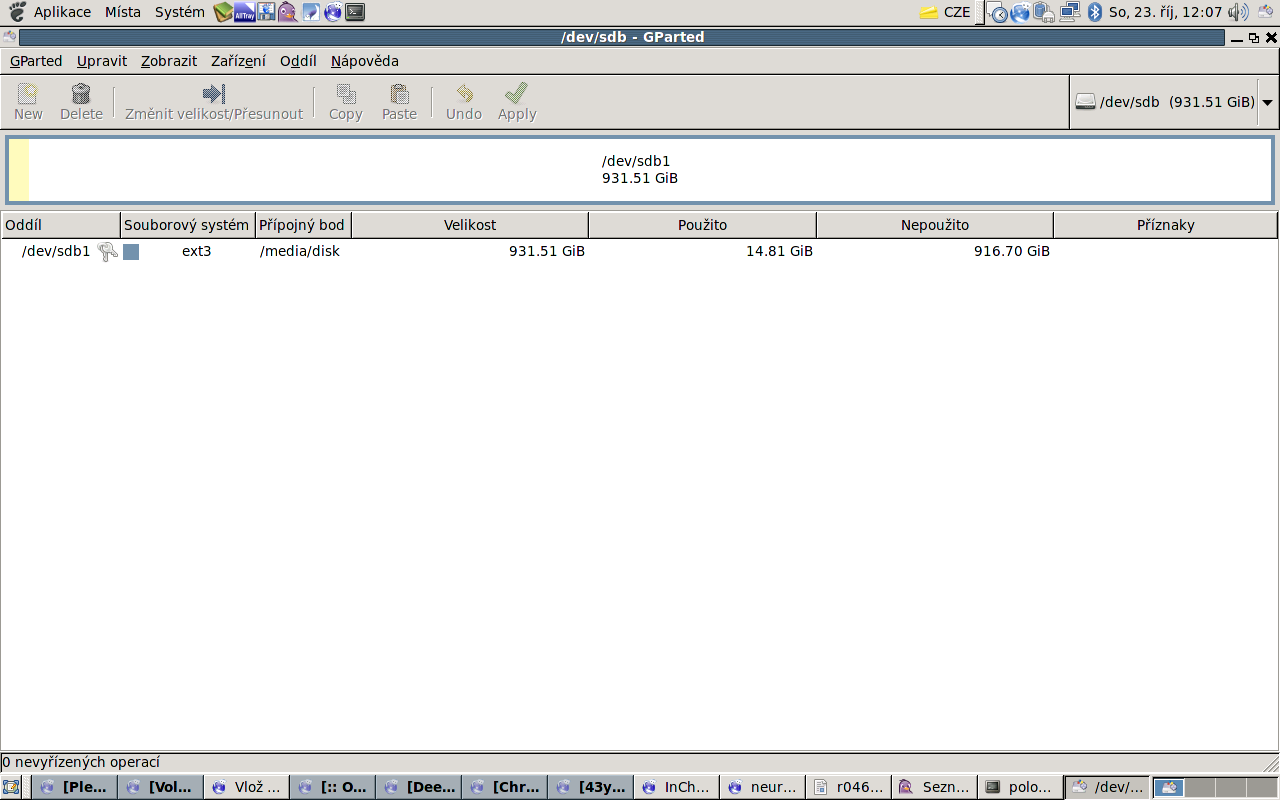Click the CZE keyboard layout indicator
This screenshot has height=800, width=1280.
click(957, 12)
